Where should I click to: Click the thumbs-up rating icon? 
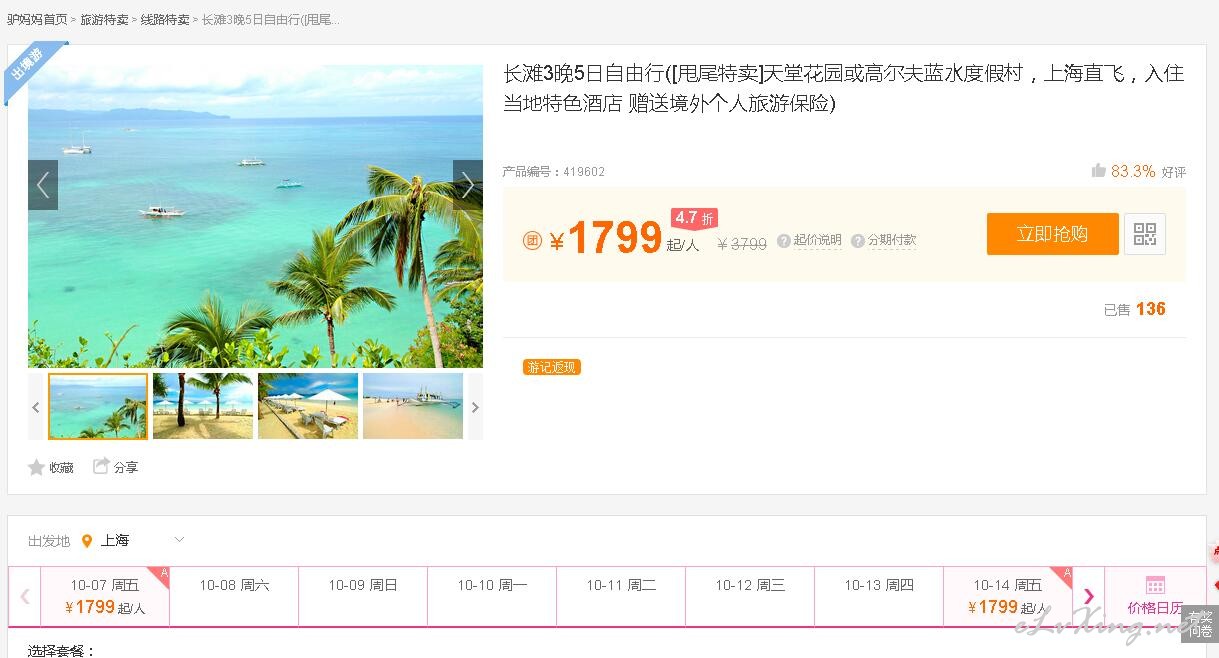1099,171
